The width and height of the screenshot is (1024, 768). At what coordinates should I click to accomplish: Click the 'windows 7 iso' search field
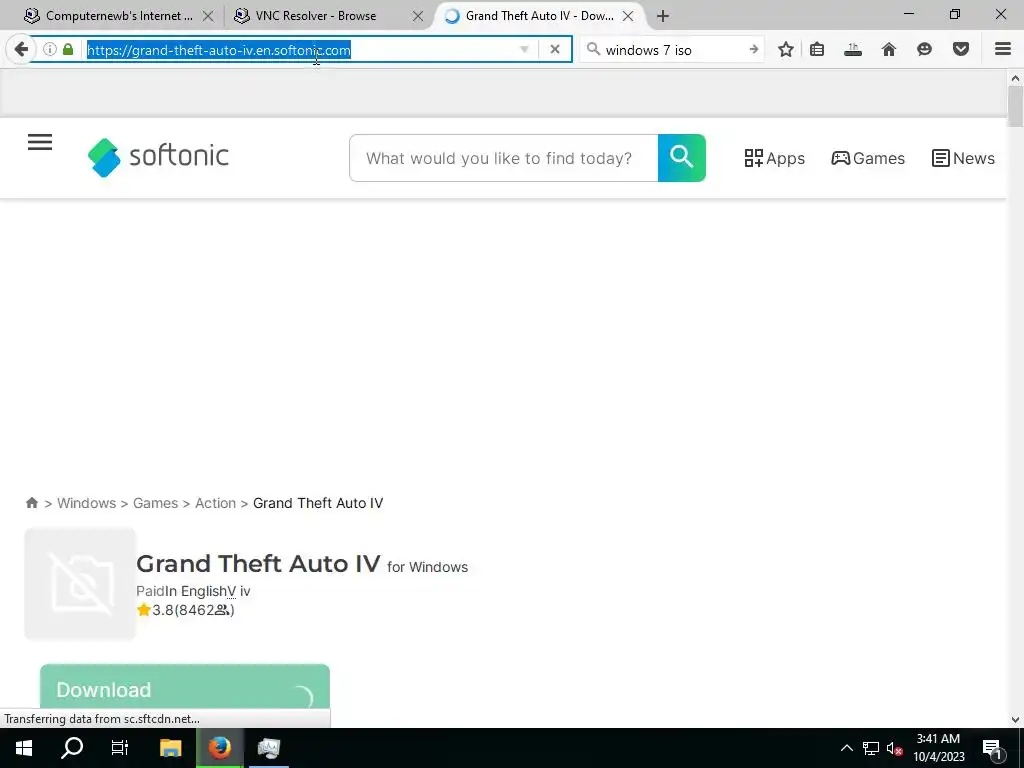(673, 50)
